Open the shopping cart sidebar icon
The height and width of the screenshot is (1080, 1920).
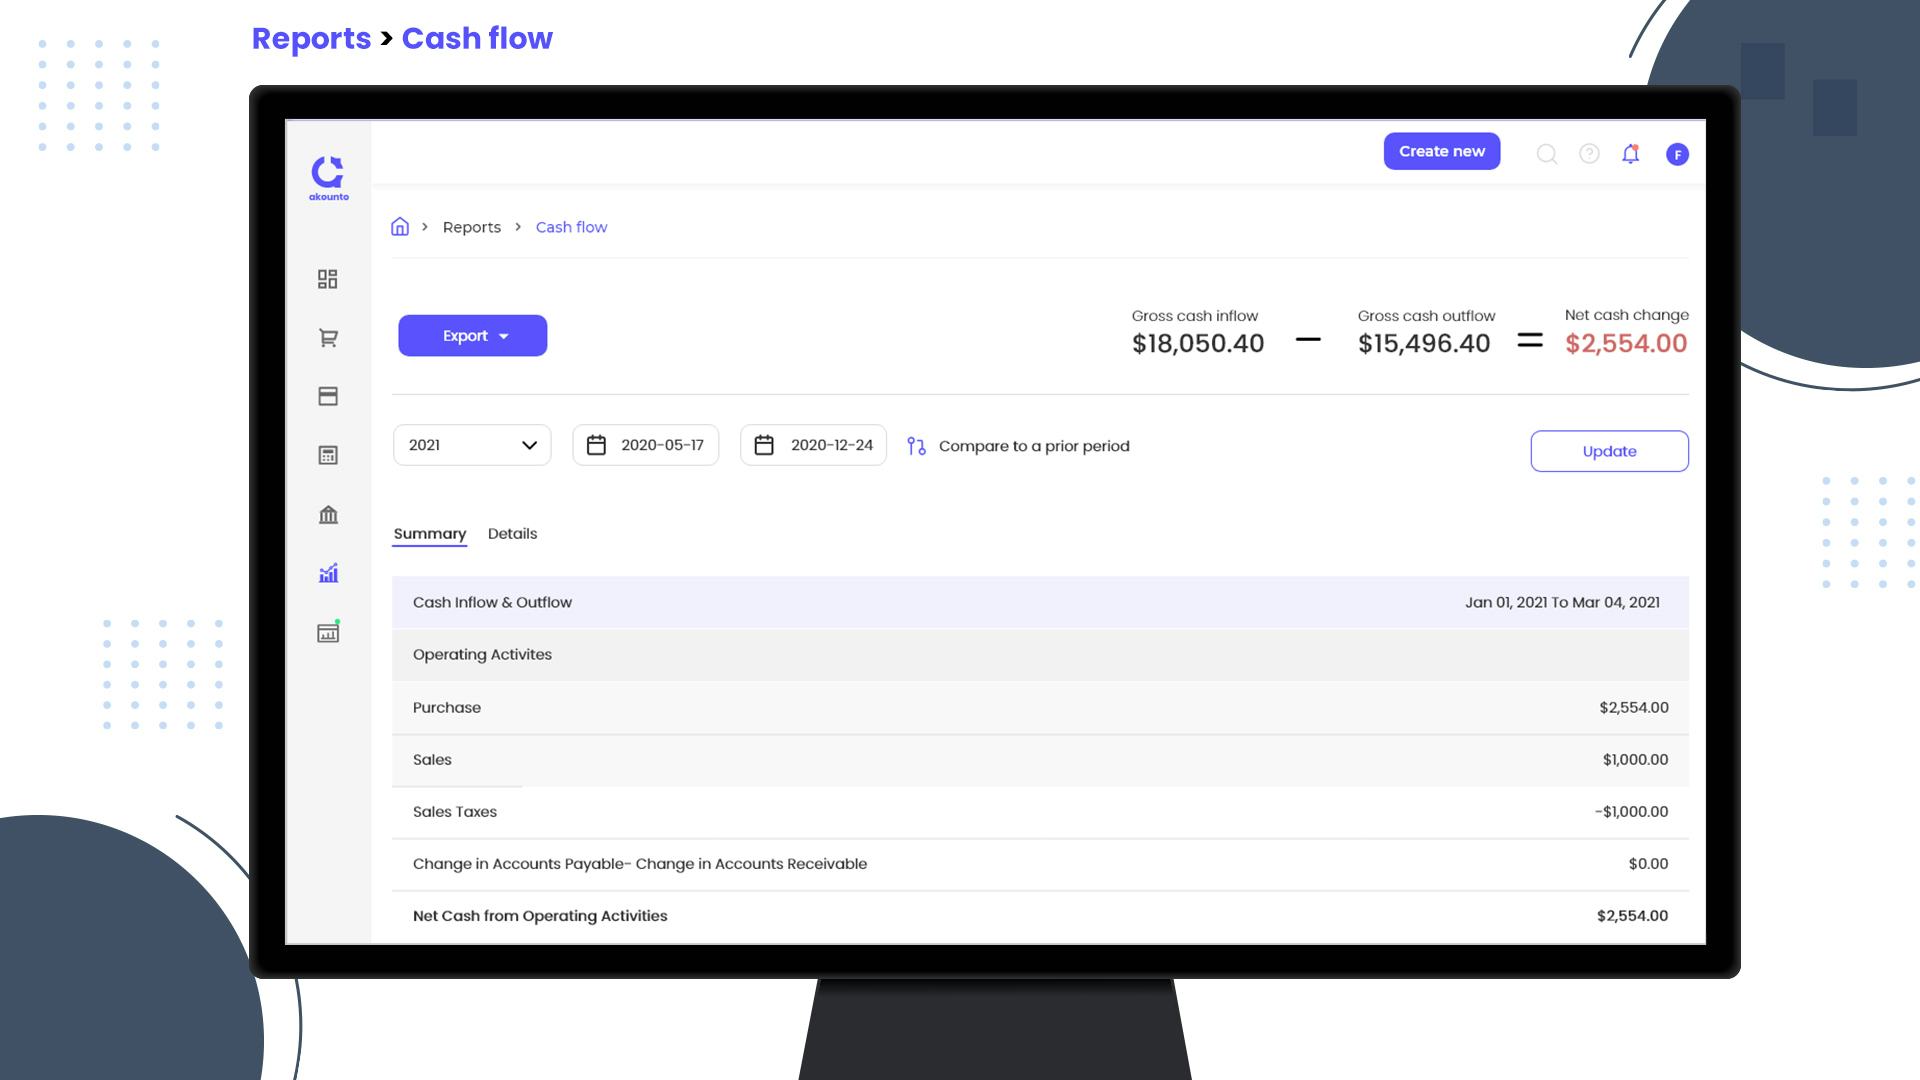tap(328, 338)
